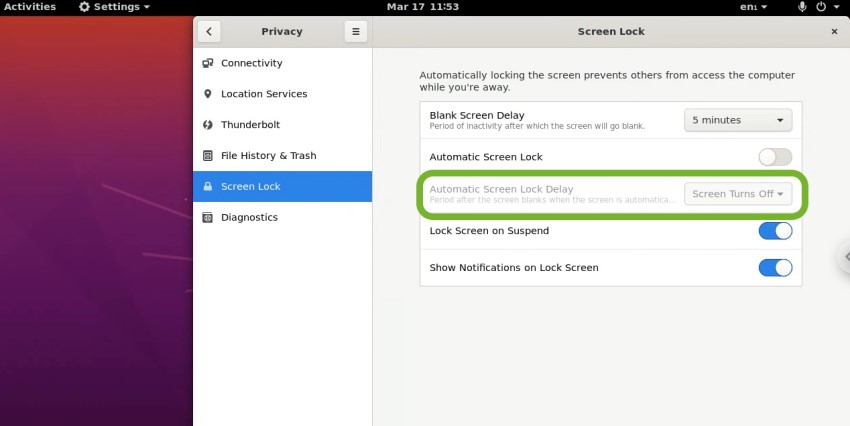Click the Location Services pin icon
This screenshot has height=426, width=850.
208,94
